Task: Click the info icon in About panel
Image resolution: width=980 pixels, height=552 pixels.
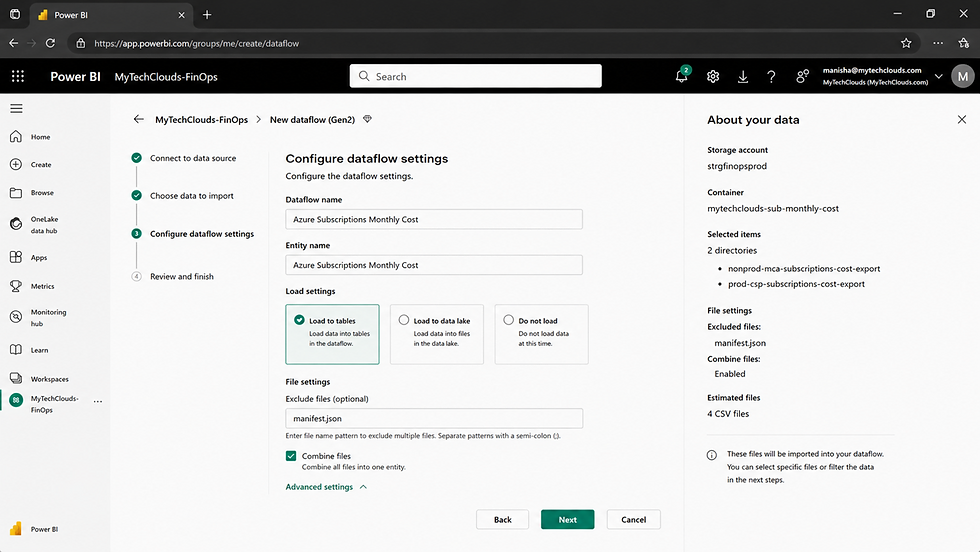Action: point(711,455)
